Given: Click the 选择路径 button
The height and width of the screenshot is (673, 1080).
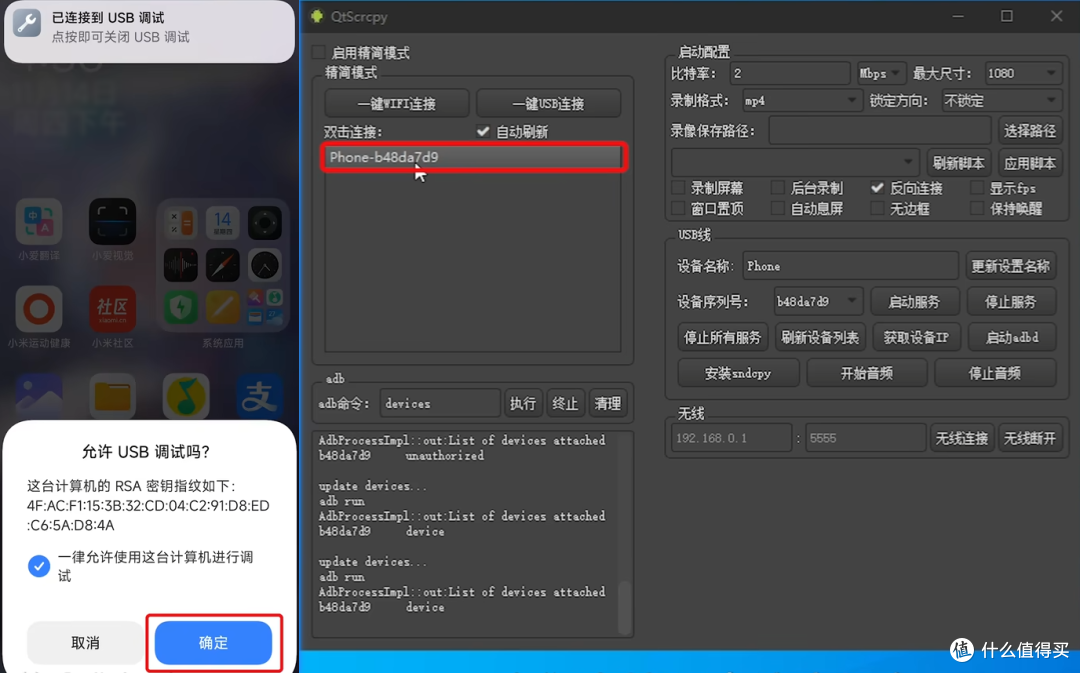Looking at the screenshot, I should click(1030, 130).
